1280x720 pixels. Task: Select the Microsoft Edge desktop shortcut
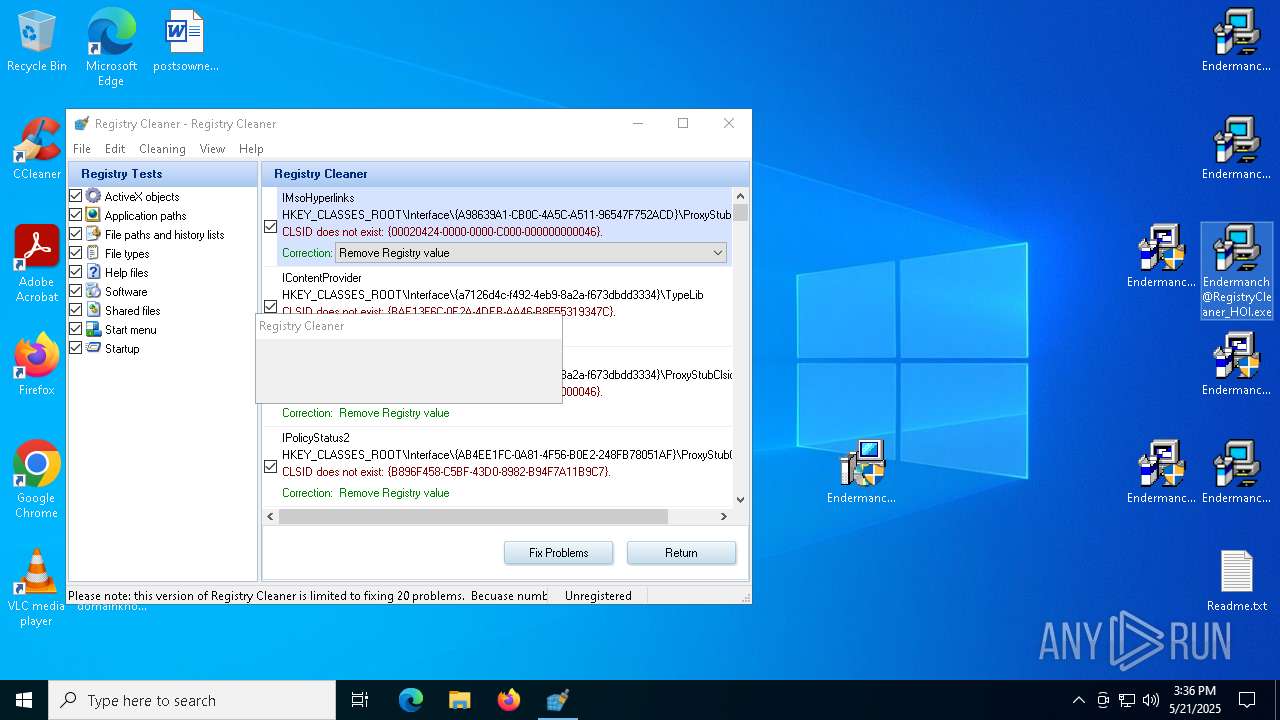coord(111,48)
